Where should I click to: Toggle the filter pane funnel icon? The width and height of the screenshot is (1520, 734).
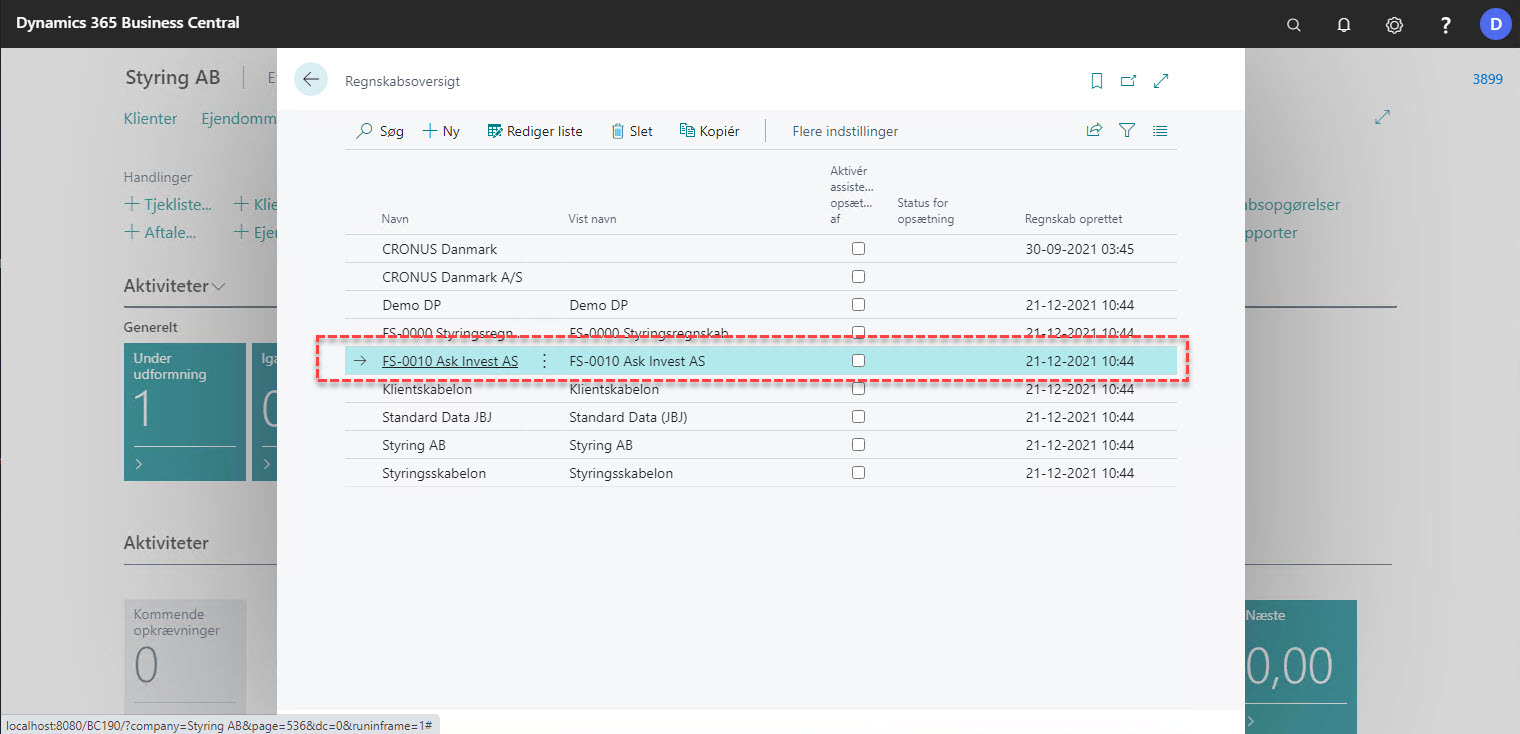[x=1127, y=130]
